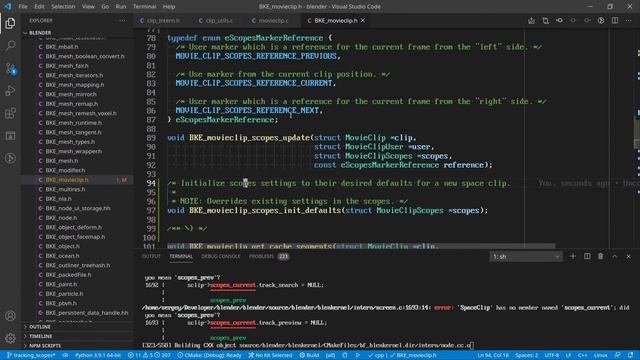Open the Run menu

coord(120,7)
